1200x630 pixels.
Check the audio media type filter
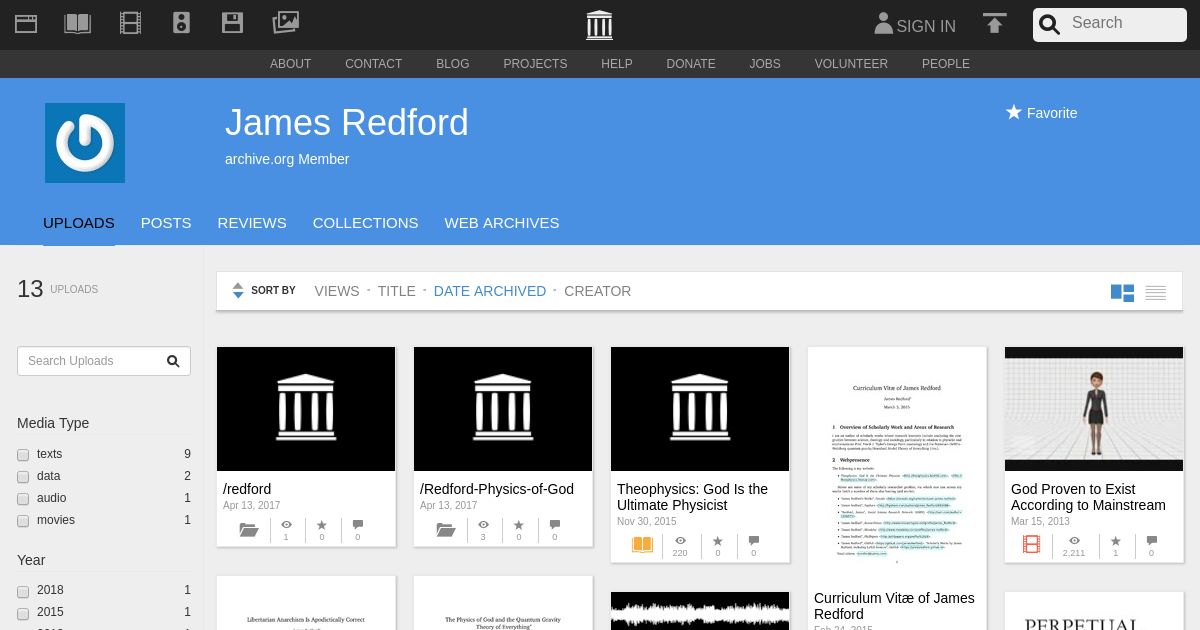pyautogui.click(x=23, y=499)
